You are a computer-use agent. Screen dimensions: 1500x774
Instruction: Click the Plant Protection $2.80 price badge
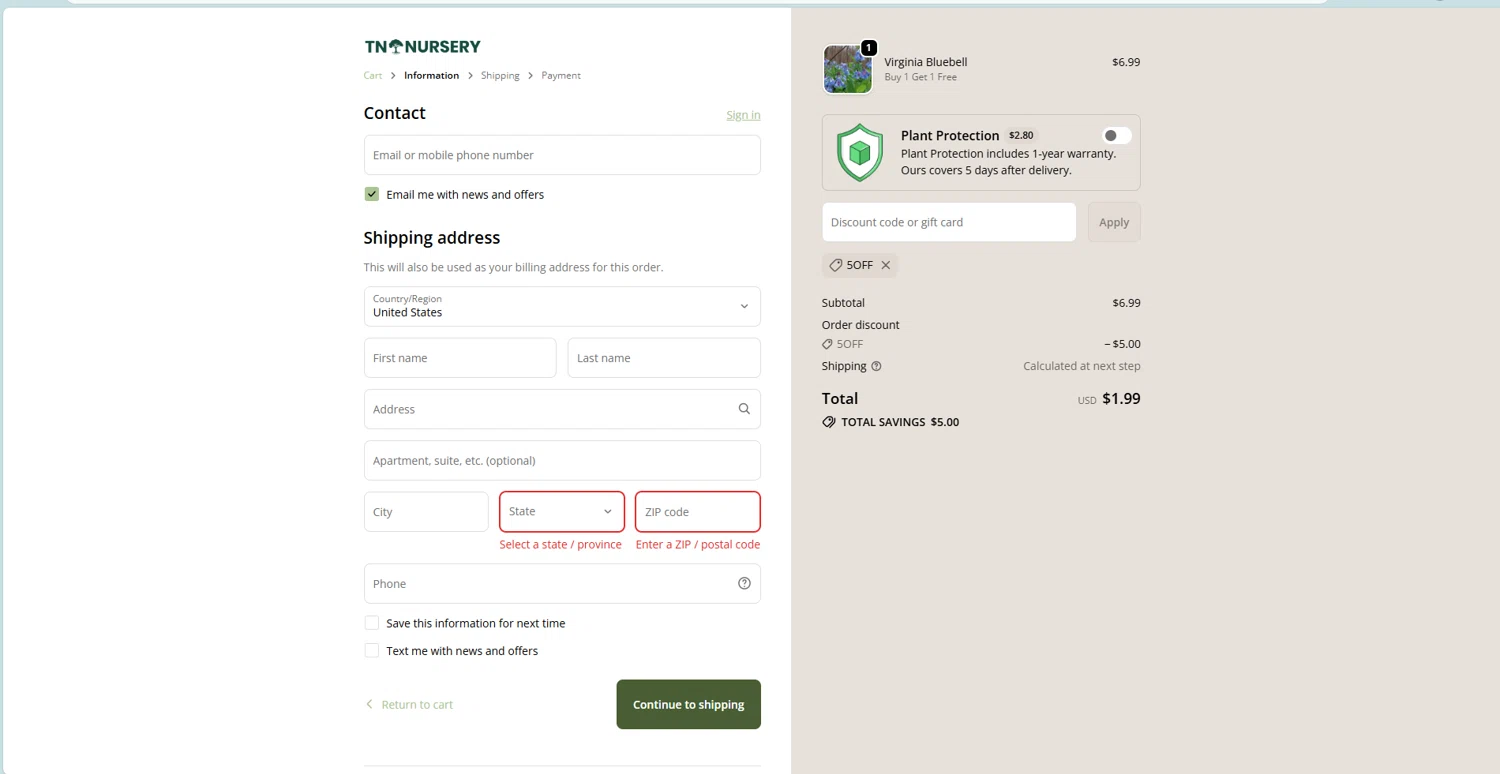1021,135
